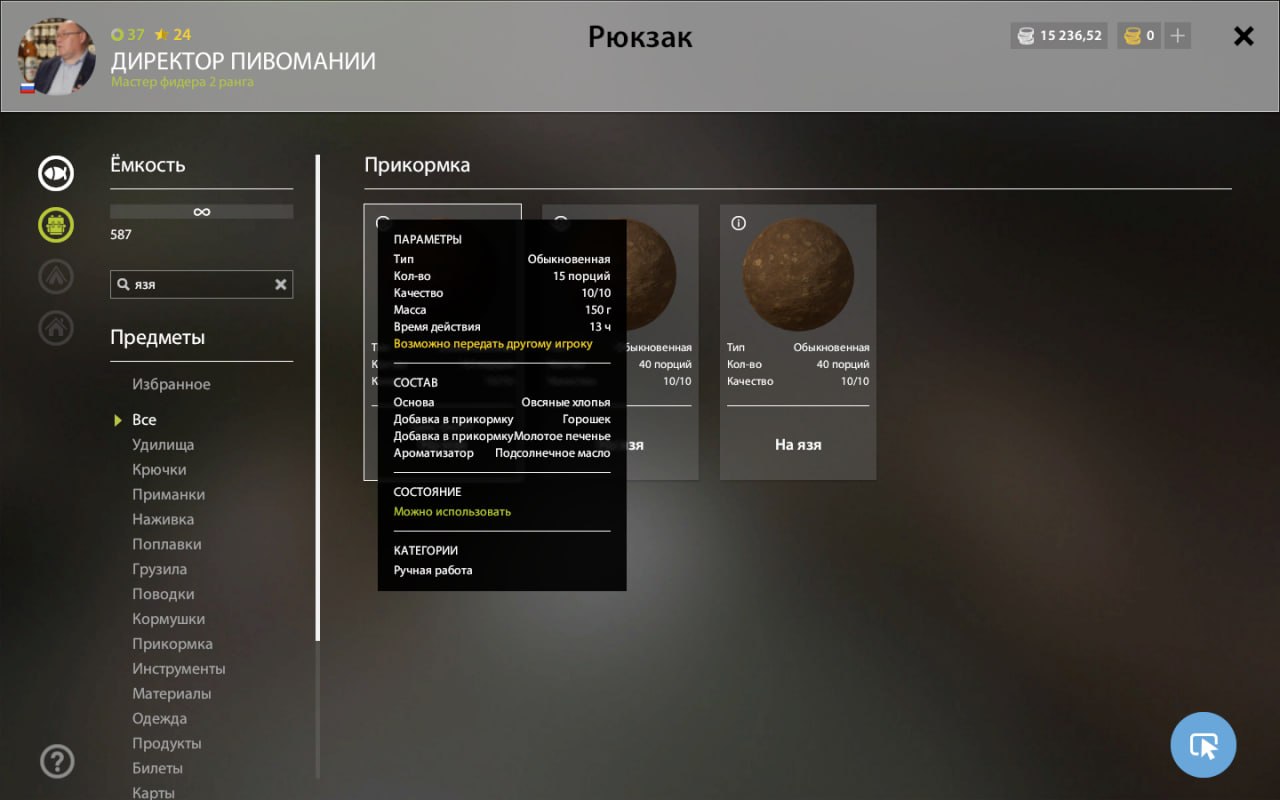Click the player avatar picture
Screen dimensions: 1280x800
[57, 56]
